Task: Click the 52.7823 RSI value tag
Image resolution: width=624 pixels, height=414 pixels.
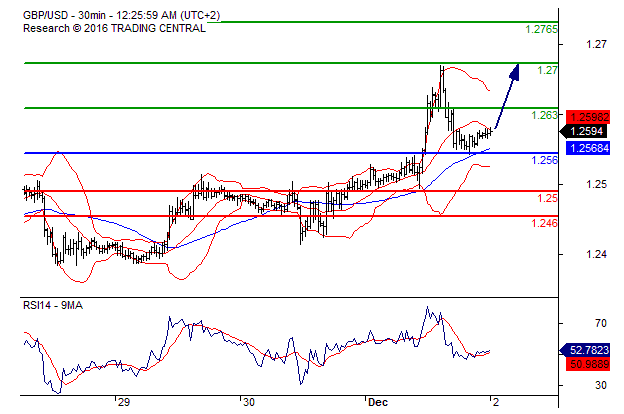Action: point(585,350)
